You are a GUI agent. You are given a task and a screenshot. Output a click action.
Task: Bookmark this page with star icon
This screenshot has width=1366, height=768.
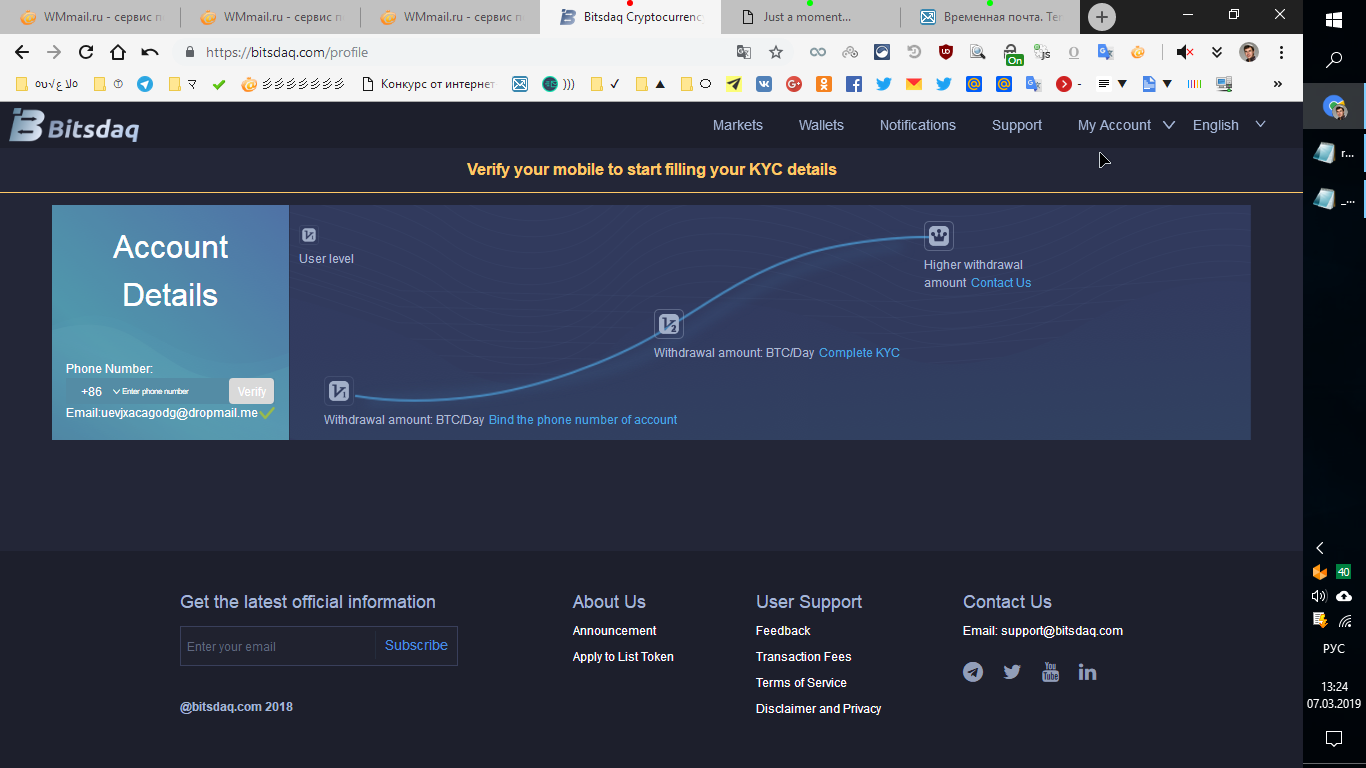[776, 52]
